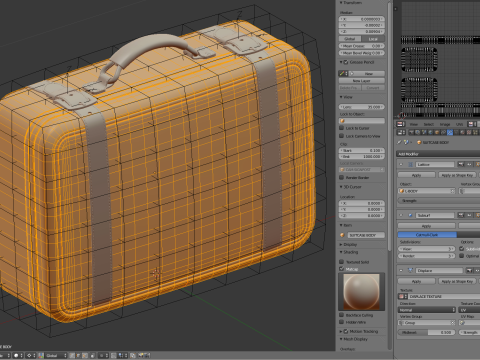Open the Texture properties tab icon
This screenshot has height=360, width=480.
point(469,132)
